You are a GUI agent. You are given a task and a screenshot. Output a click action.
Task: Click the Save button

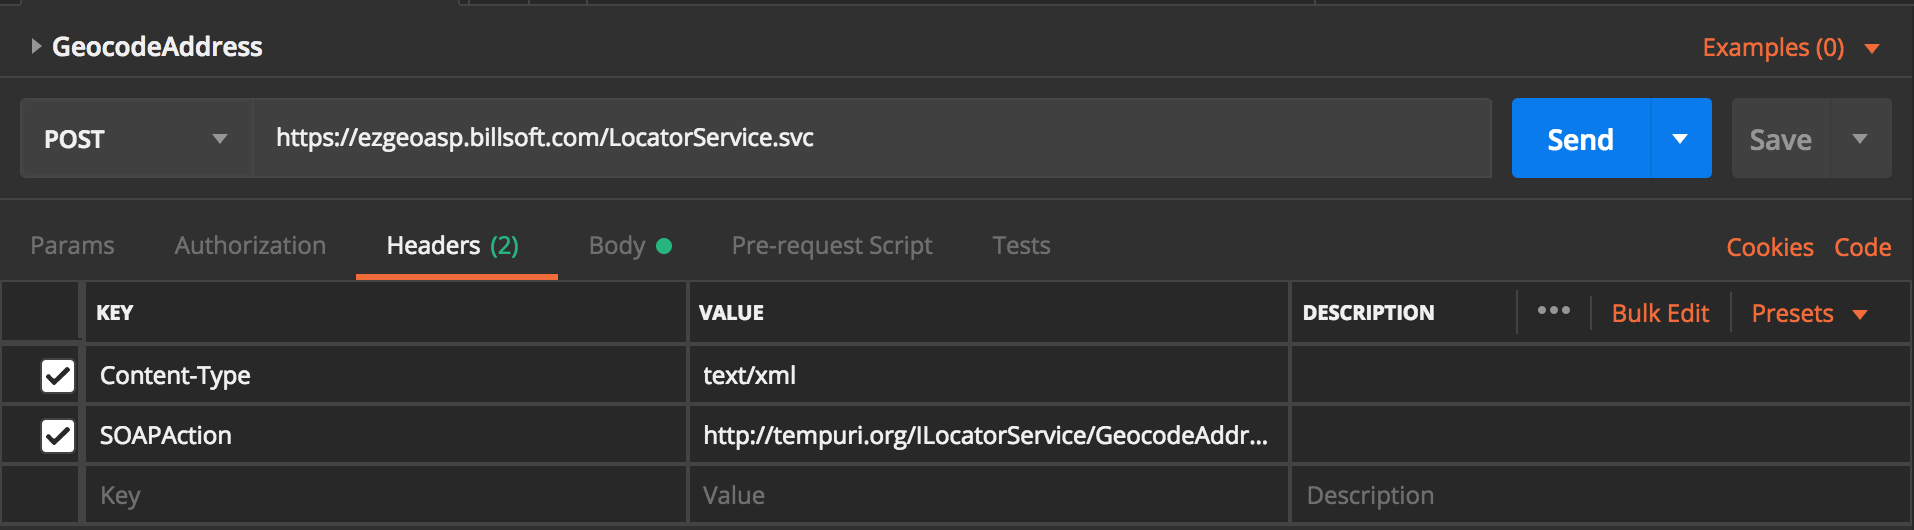point(1780,139)
